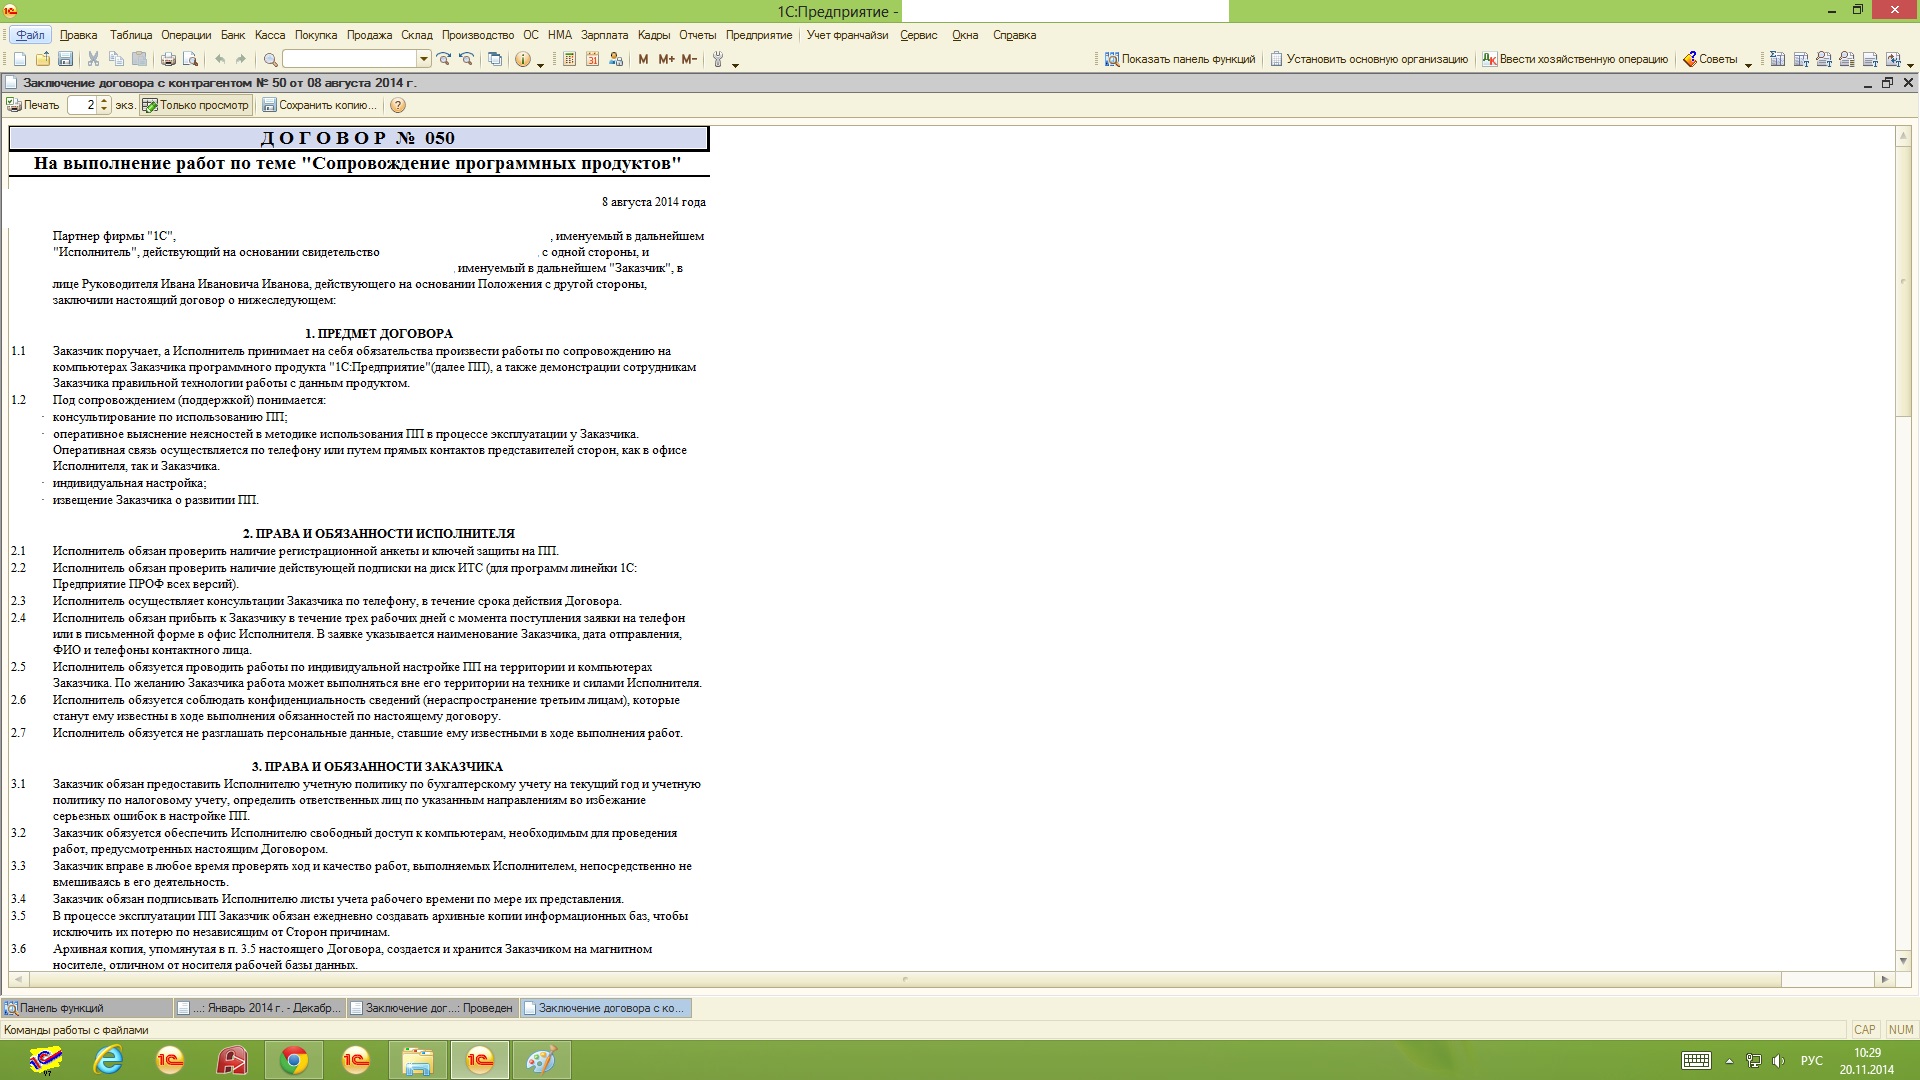Open Google Chrome from the taskbar
Screen dimensions: 1920x1080
[294, 1060]
